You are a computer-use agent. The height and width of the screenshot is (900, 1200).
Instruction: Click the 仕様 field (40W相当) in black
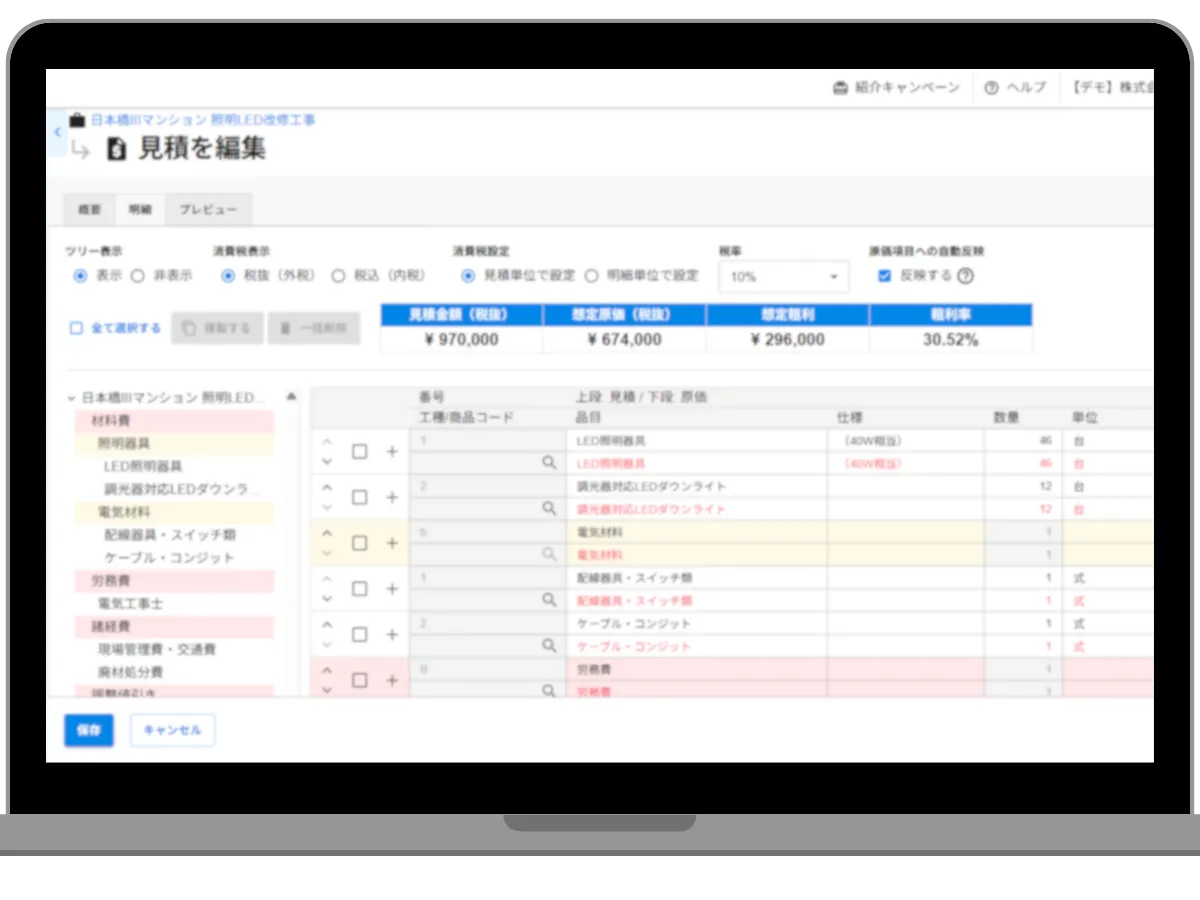[906, 441]
